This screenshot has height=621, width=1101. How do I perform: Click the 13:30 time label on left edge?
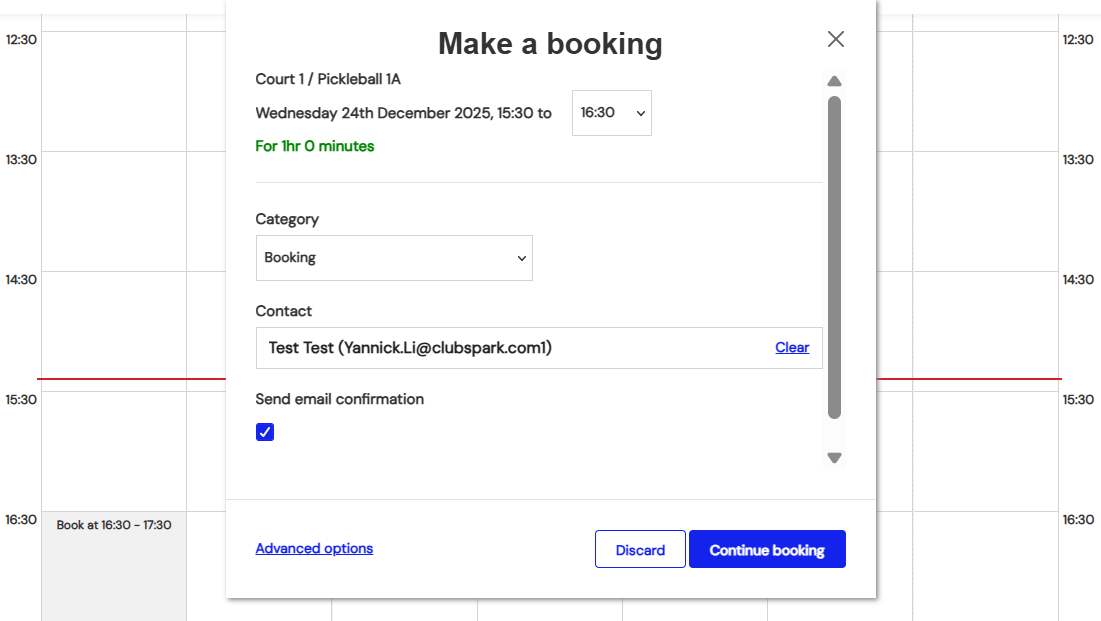tap(21, 160)
